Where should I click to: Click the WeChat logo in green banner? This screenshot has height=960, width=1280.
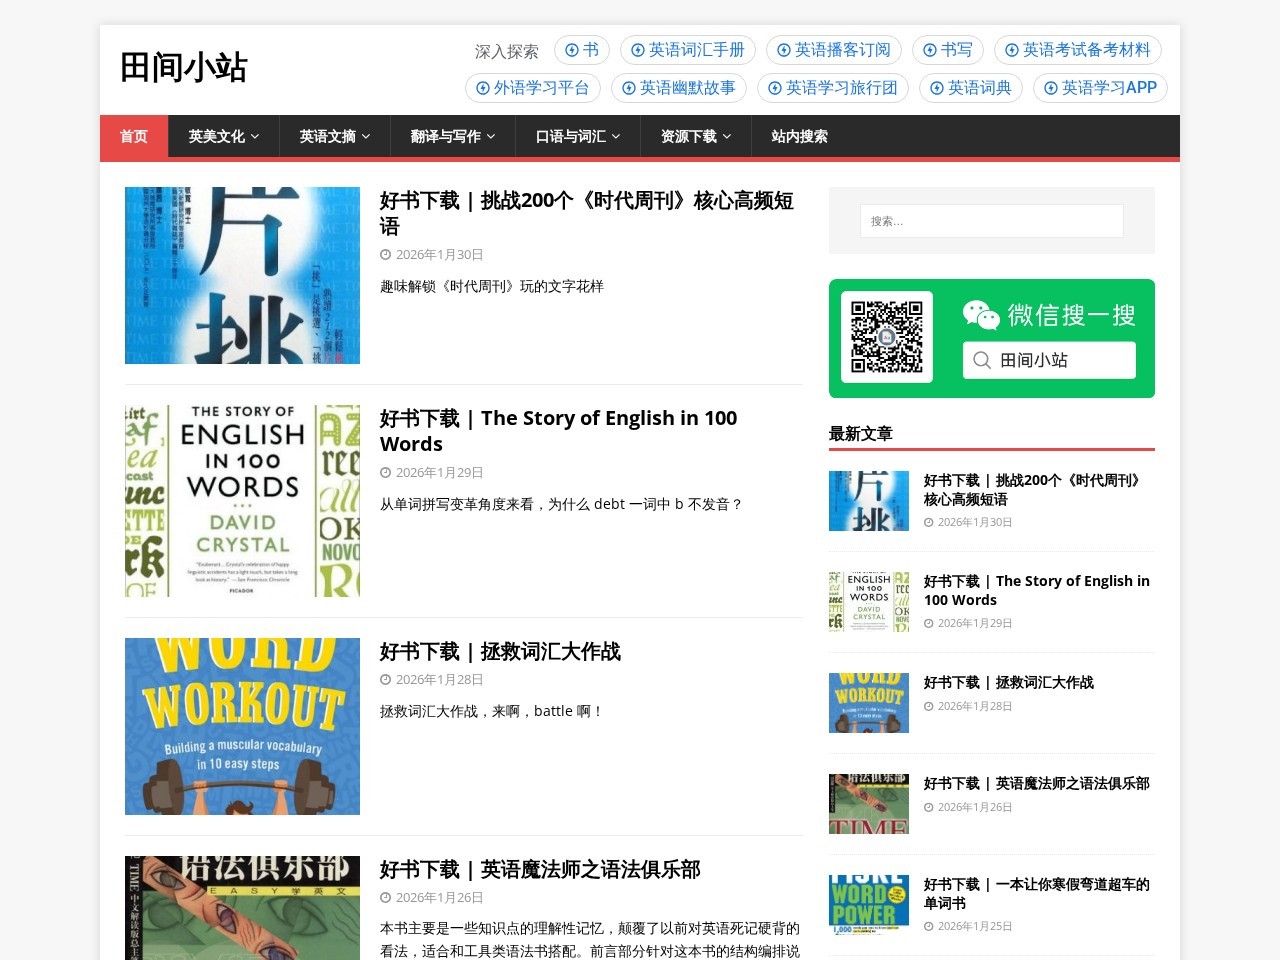coord(981,315)
